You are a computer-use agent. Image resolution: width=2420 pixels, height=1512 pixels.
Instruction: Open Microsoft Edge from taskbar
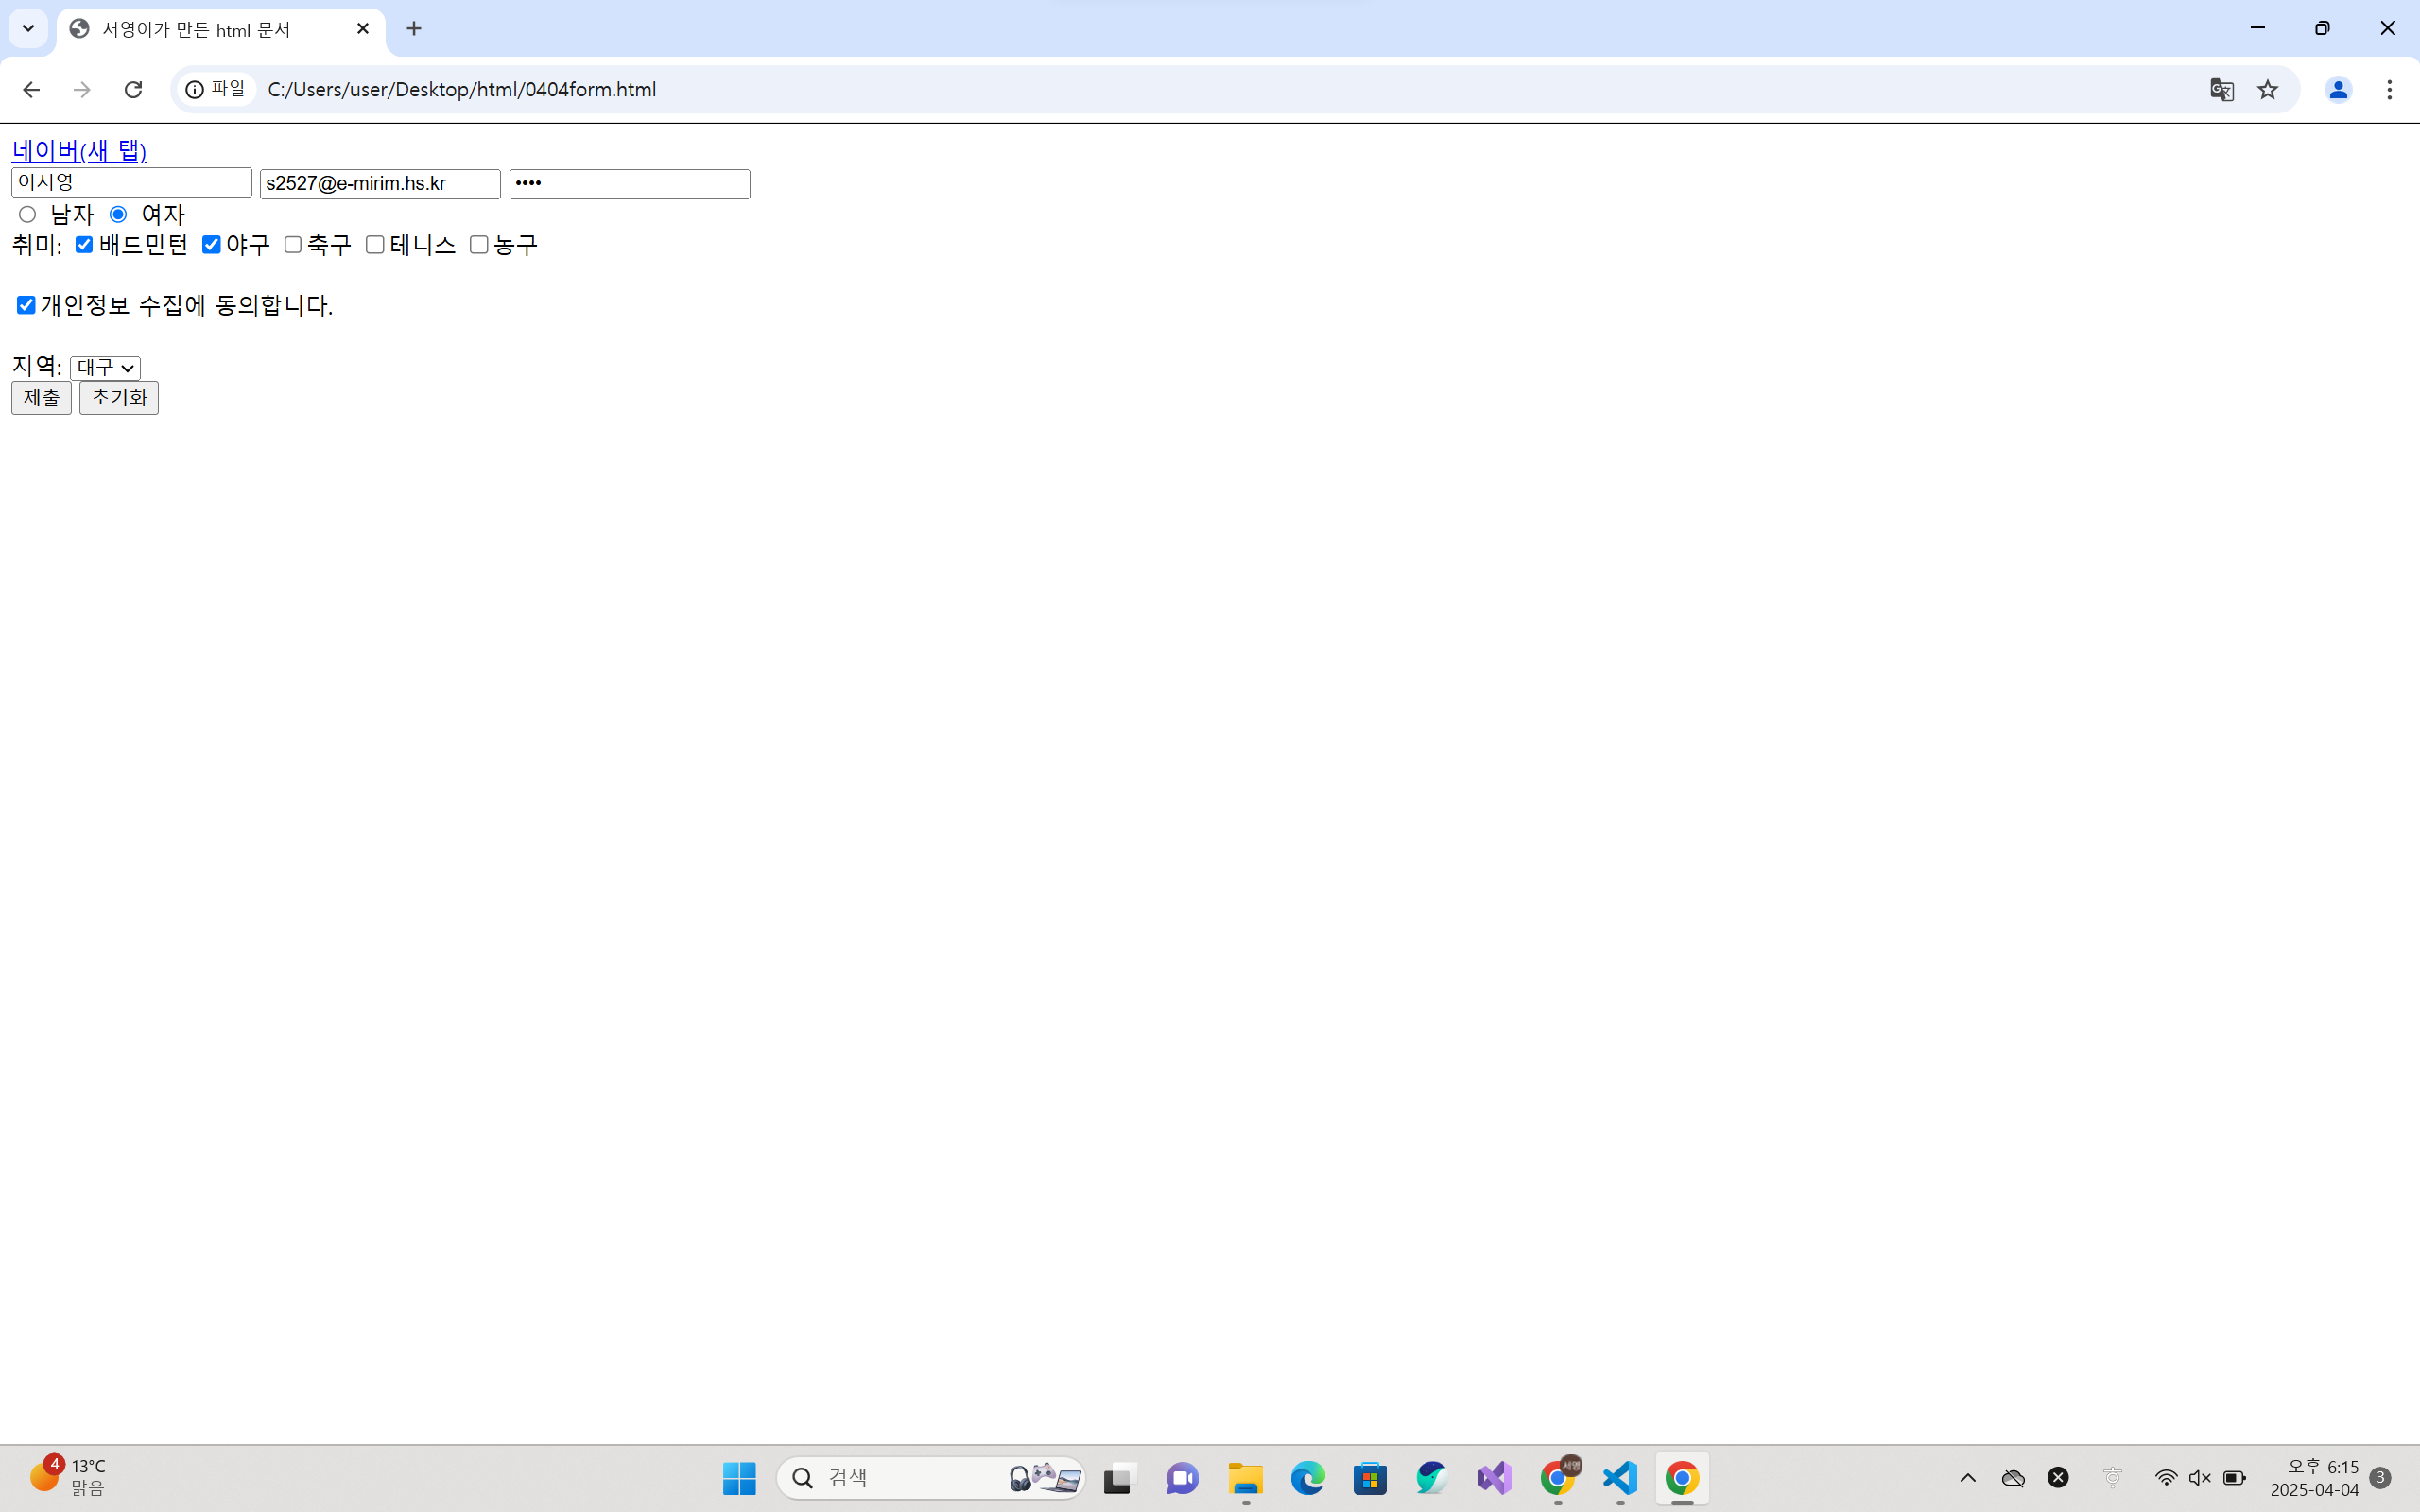pyautogui.click(x=1307, y=1478)
